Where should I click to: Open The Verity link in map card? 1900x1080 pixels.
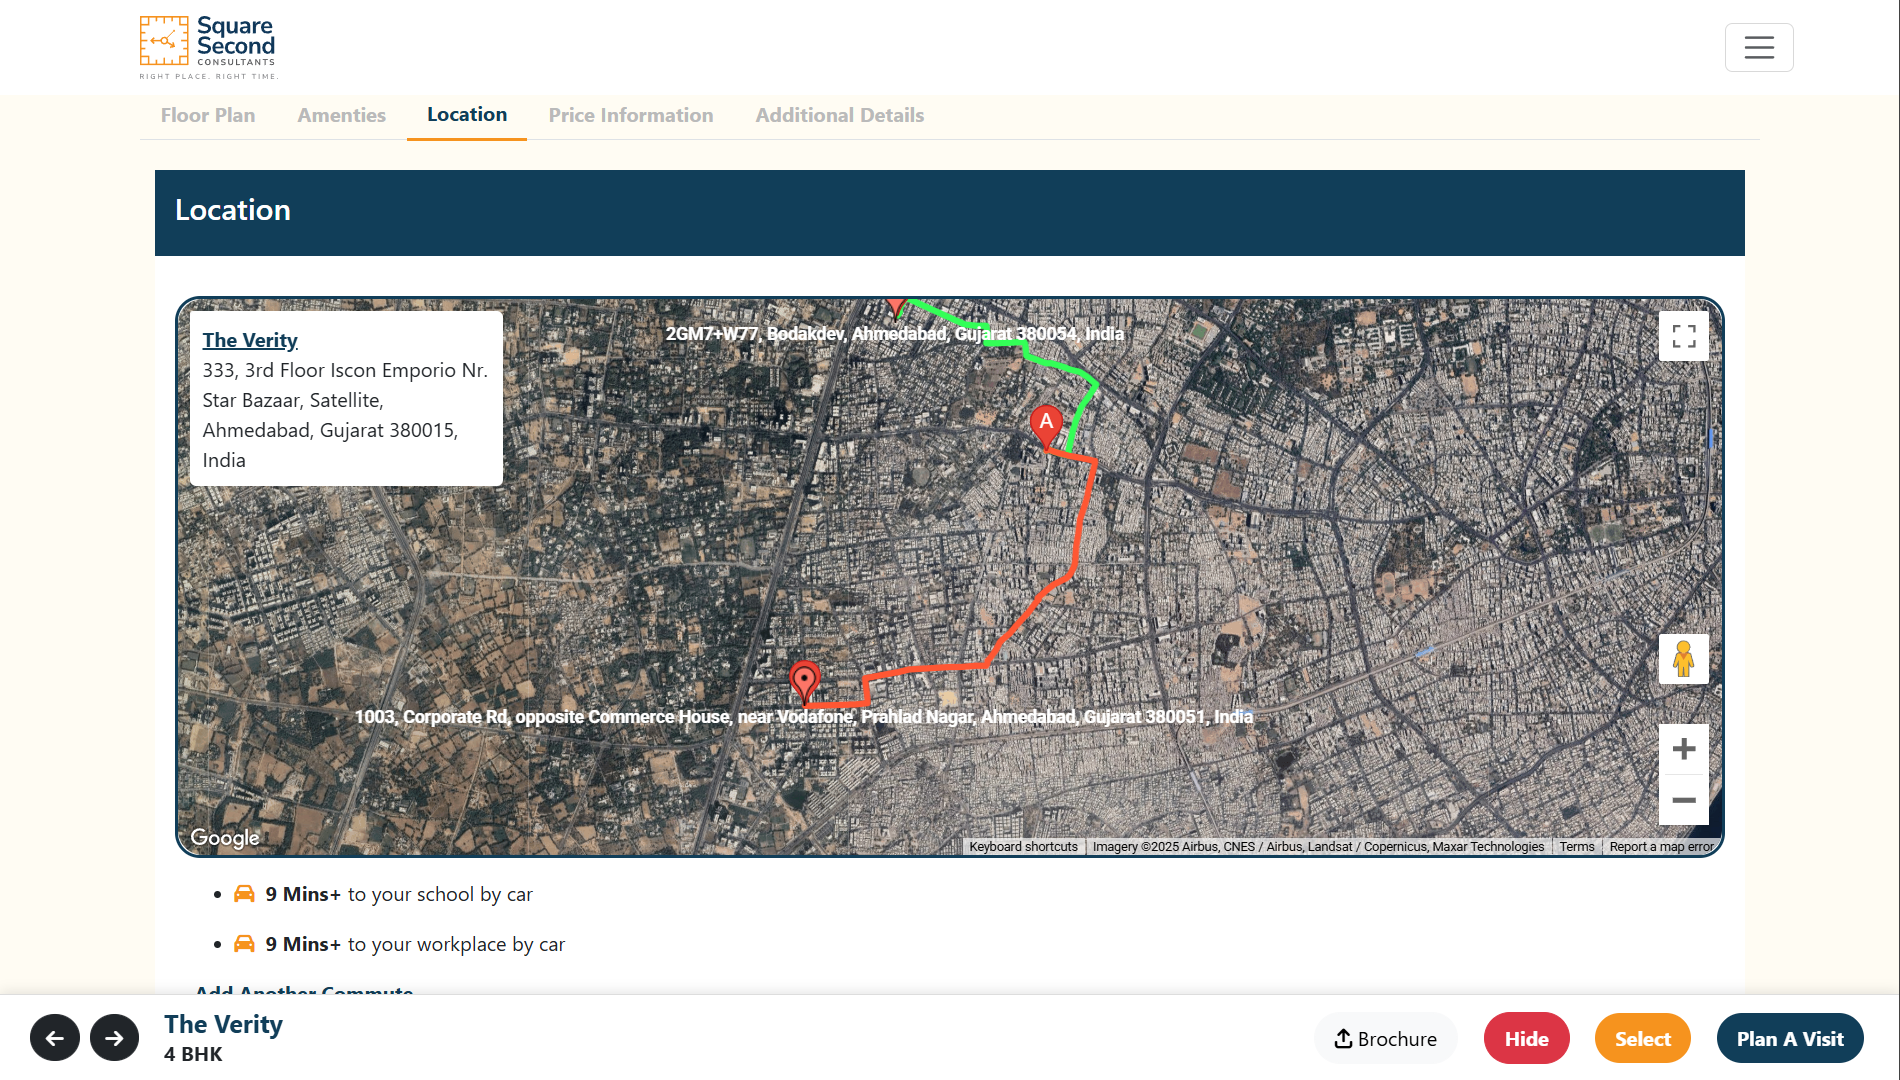point(250,340)
